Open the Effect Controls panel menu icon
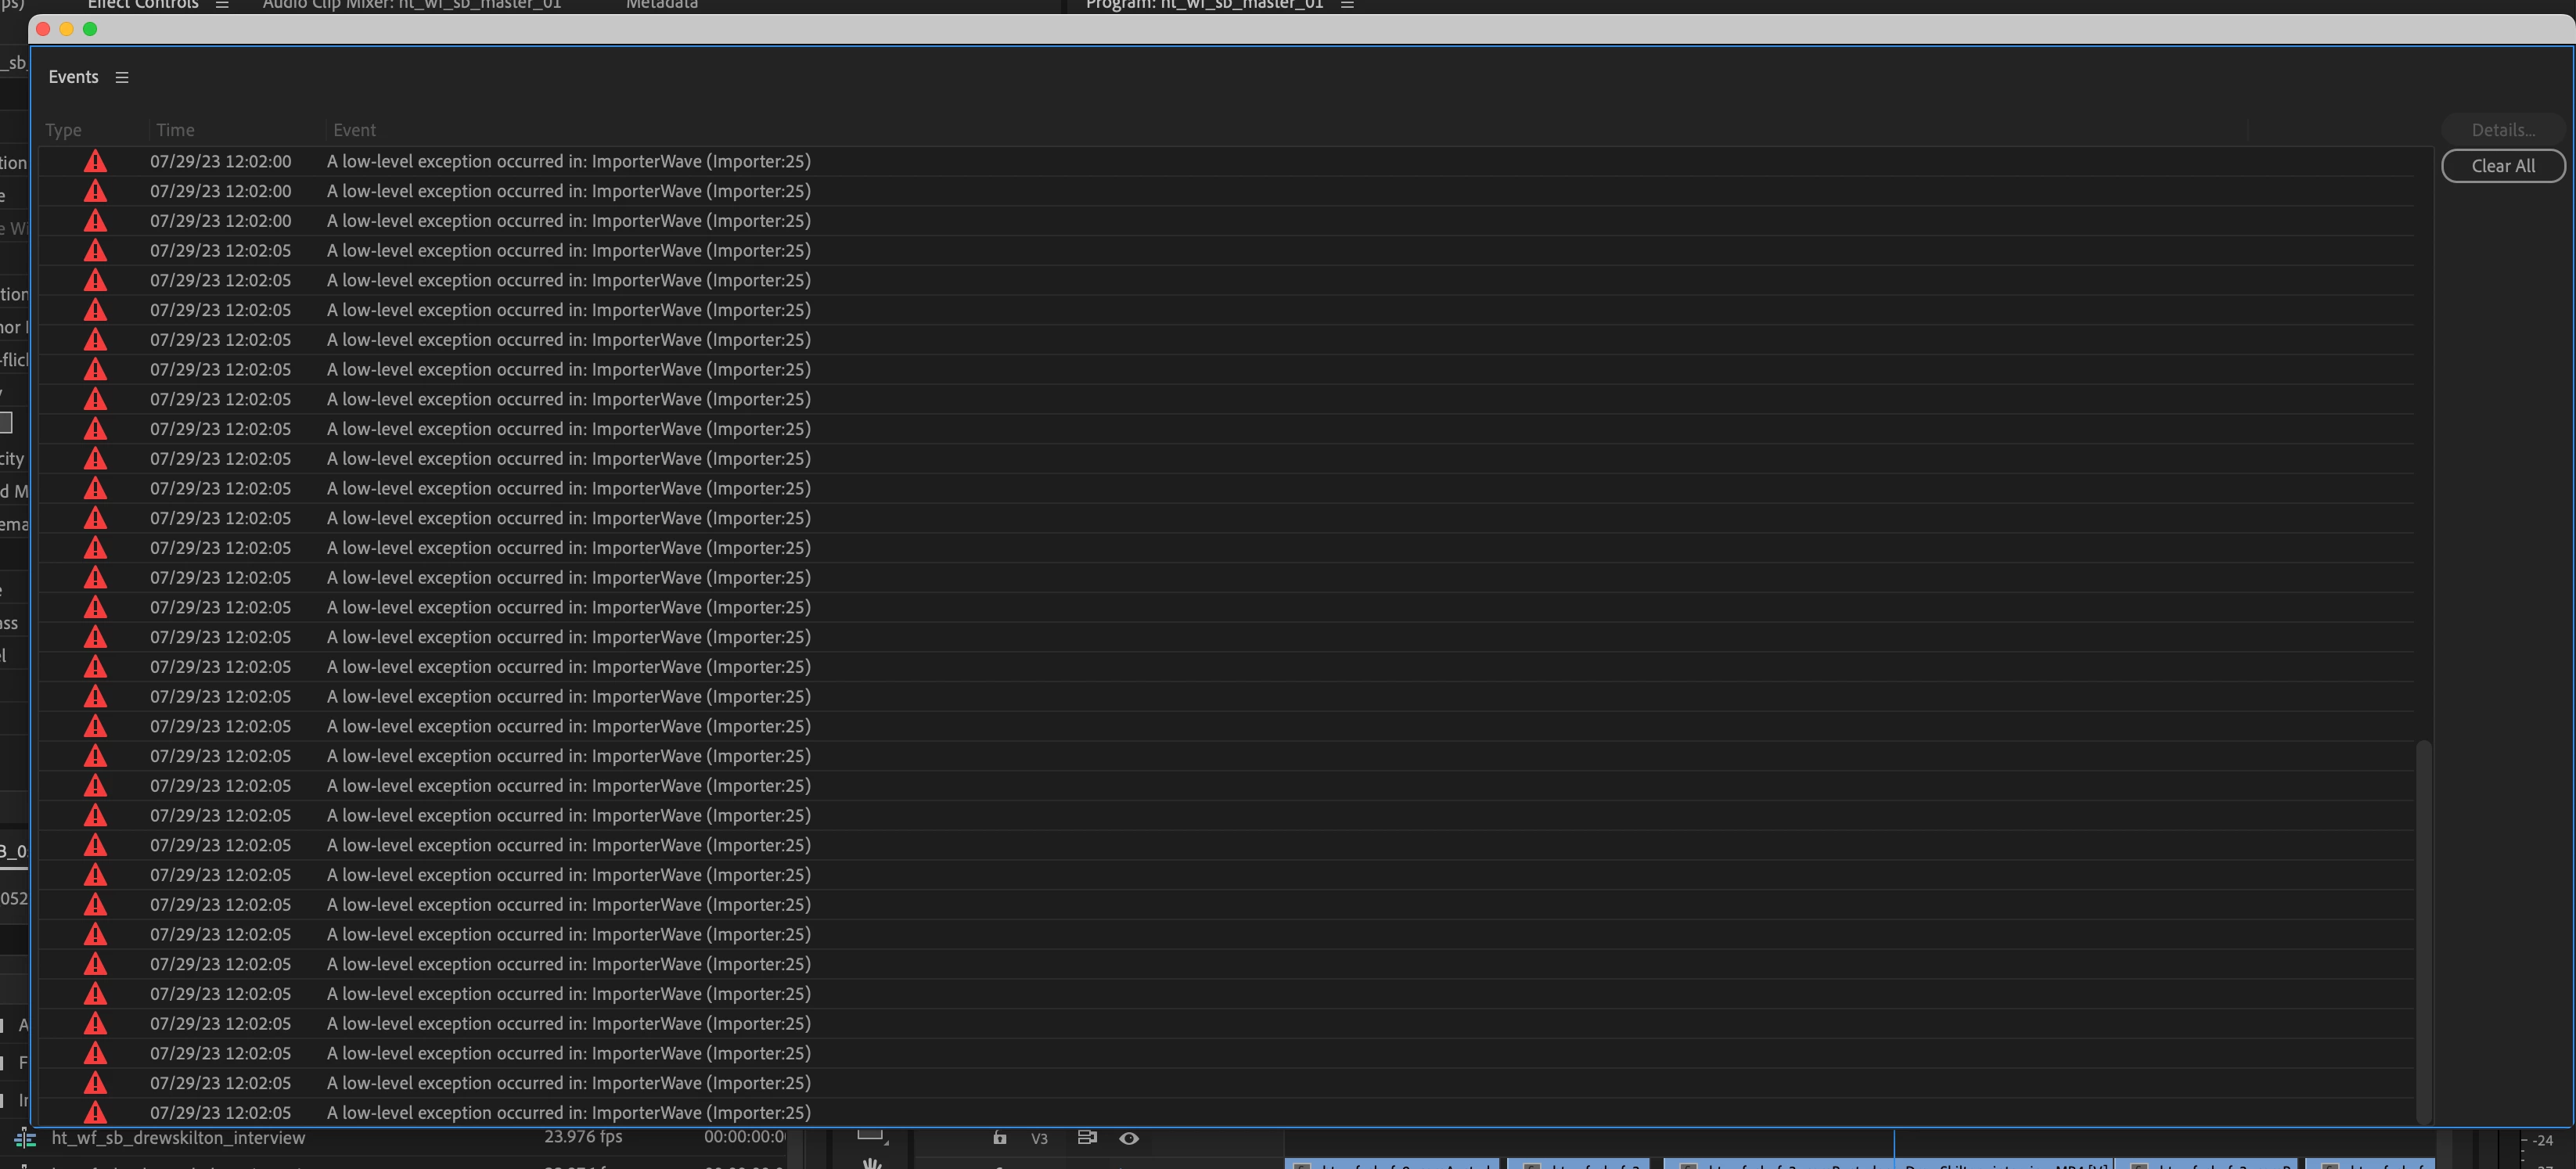Screen dimensions: 2576x1169 point(222,5)
